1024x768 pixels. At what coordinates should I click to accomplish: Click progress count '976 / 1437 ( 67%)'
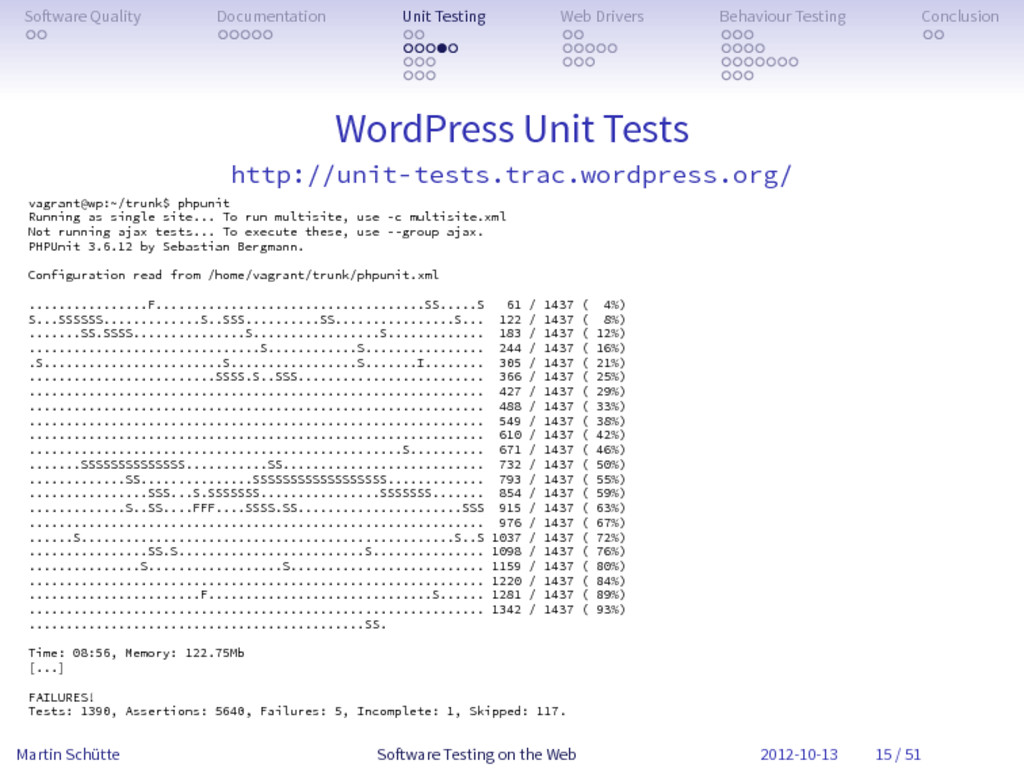tap(562, 523)
